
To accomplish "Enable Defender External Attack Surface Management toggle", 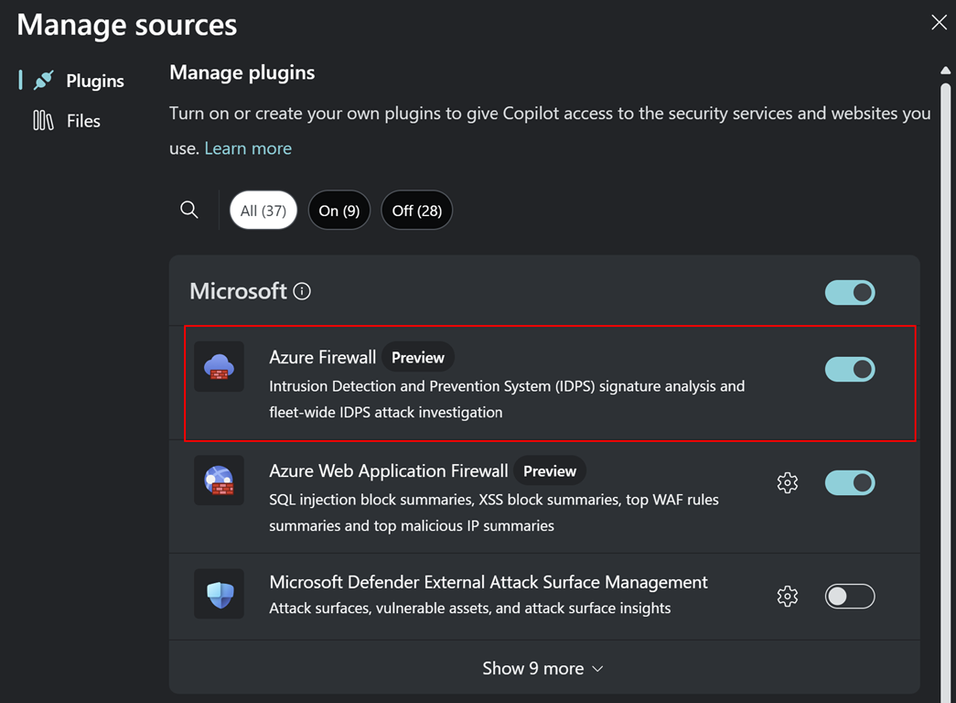I will (x=849, y=597).
